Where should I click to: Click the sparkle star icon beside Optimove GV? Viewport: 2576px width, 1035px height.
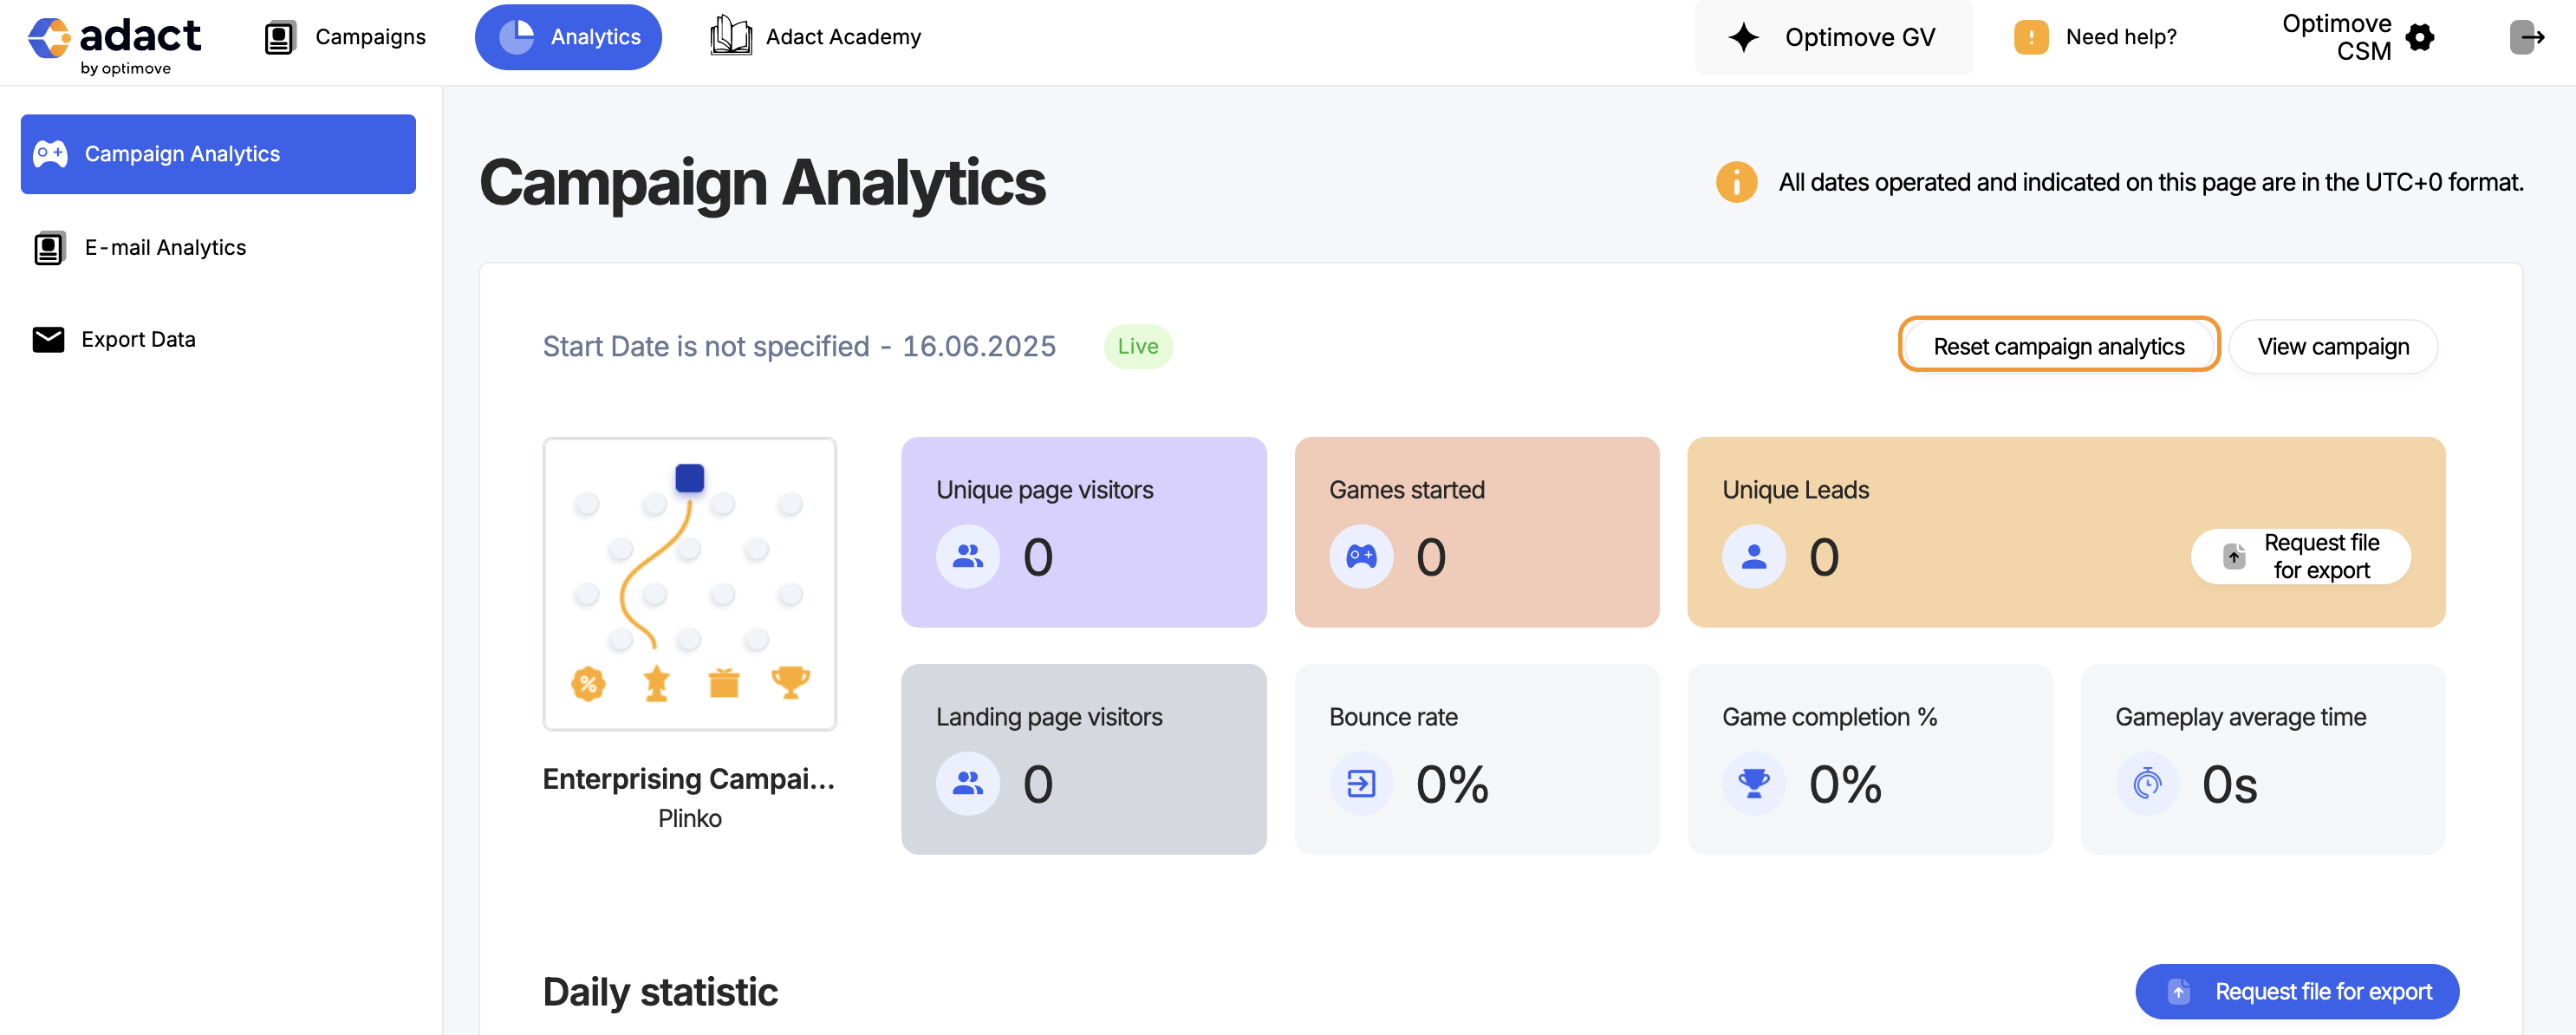[x=1744, y=38]
